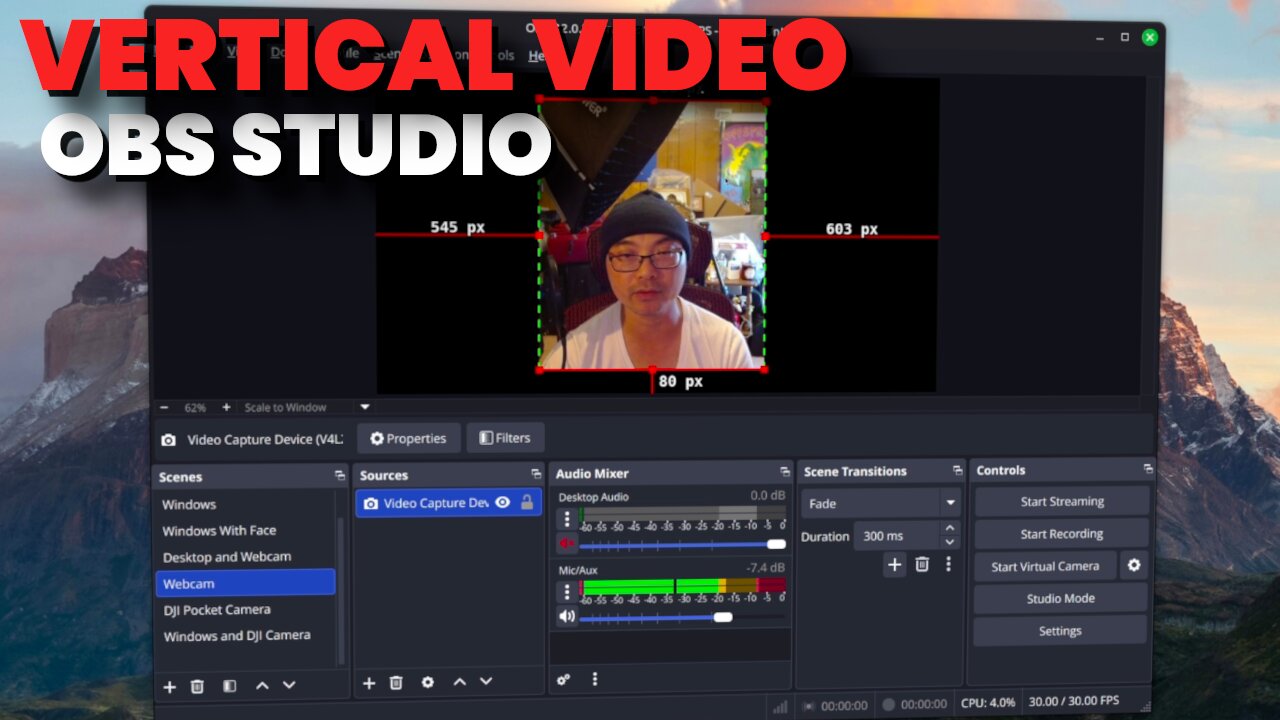Toggle visibility of Video Capture Device source
1280x720 pixels.
(x=503, y=503)
